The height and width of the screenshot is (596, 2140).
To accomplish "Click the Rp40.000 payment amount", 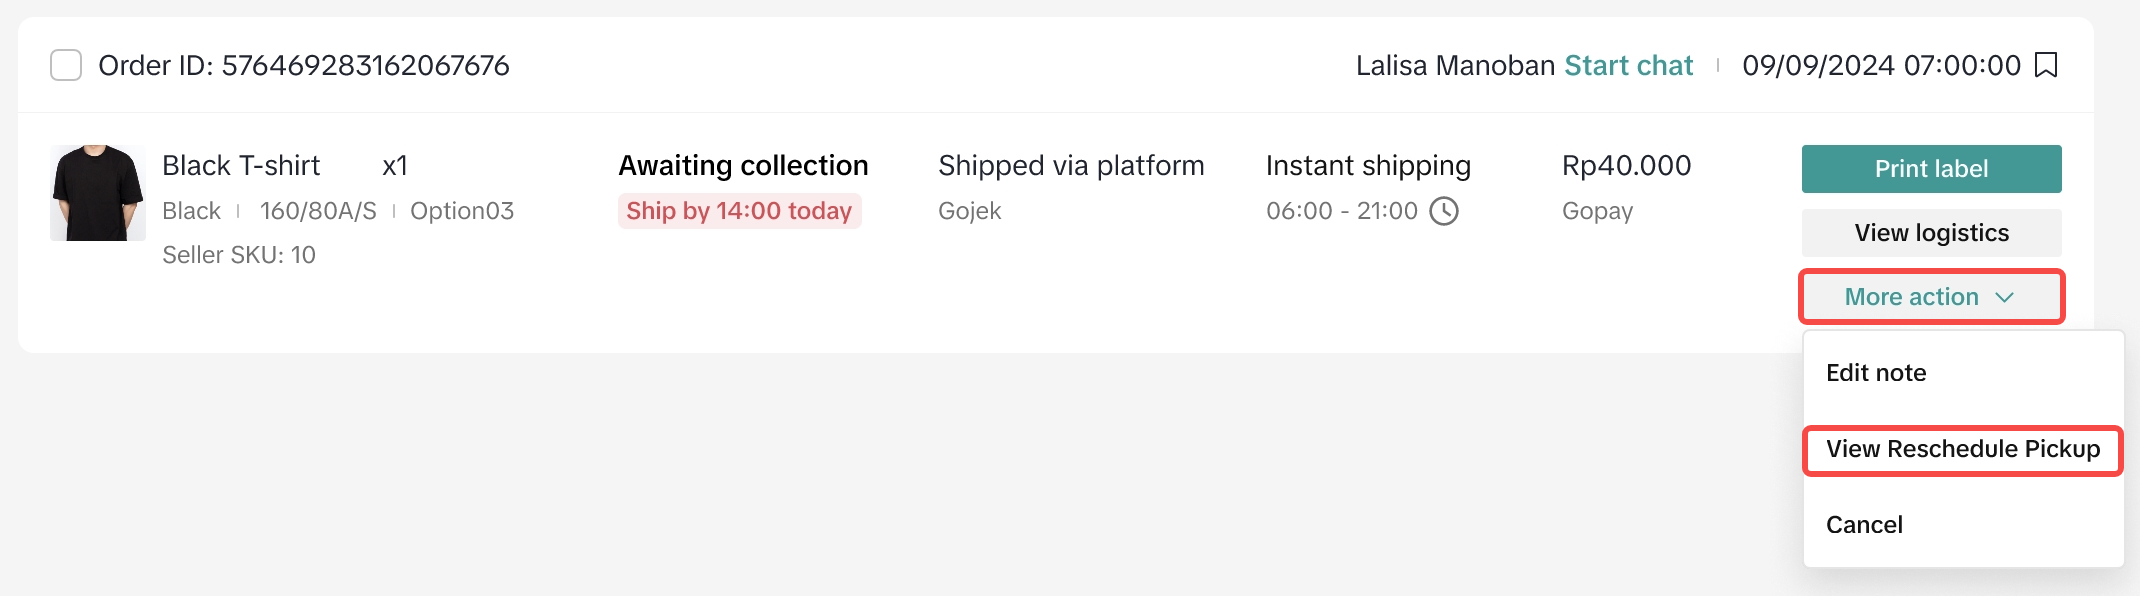I will [1626, 165].
